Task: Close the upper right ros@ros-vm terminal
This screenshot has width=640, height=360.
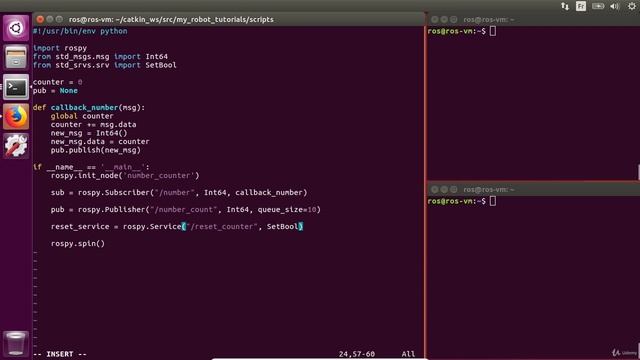Action: (434, 19)
